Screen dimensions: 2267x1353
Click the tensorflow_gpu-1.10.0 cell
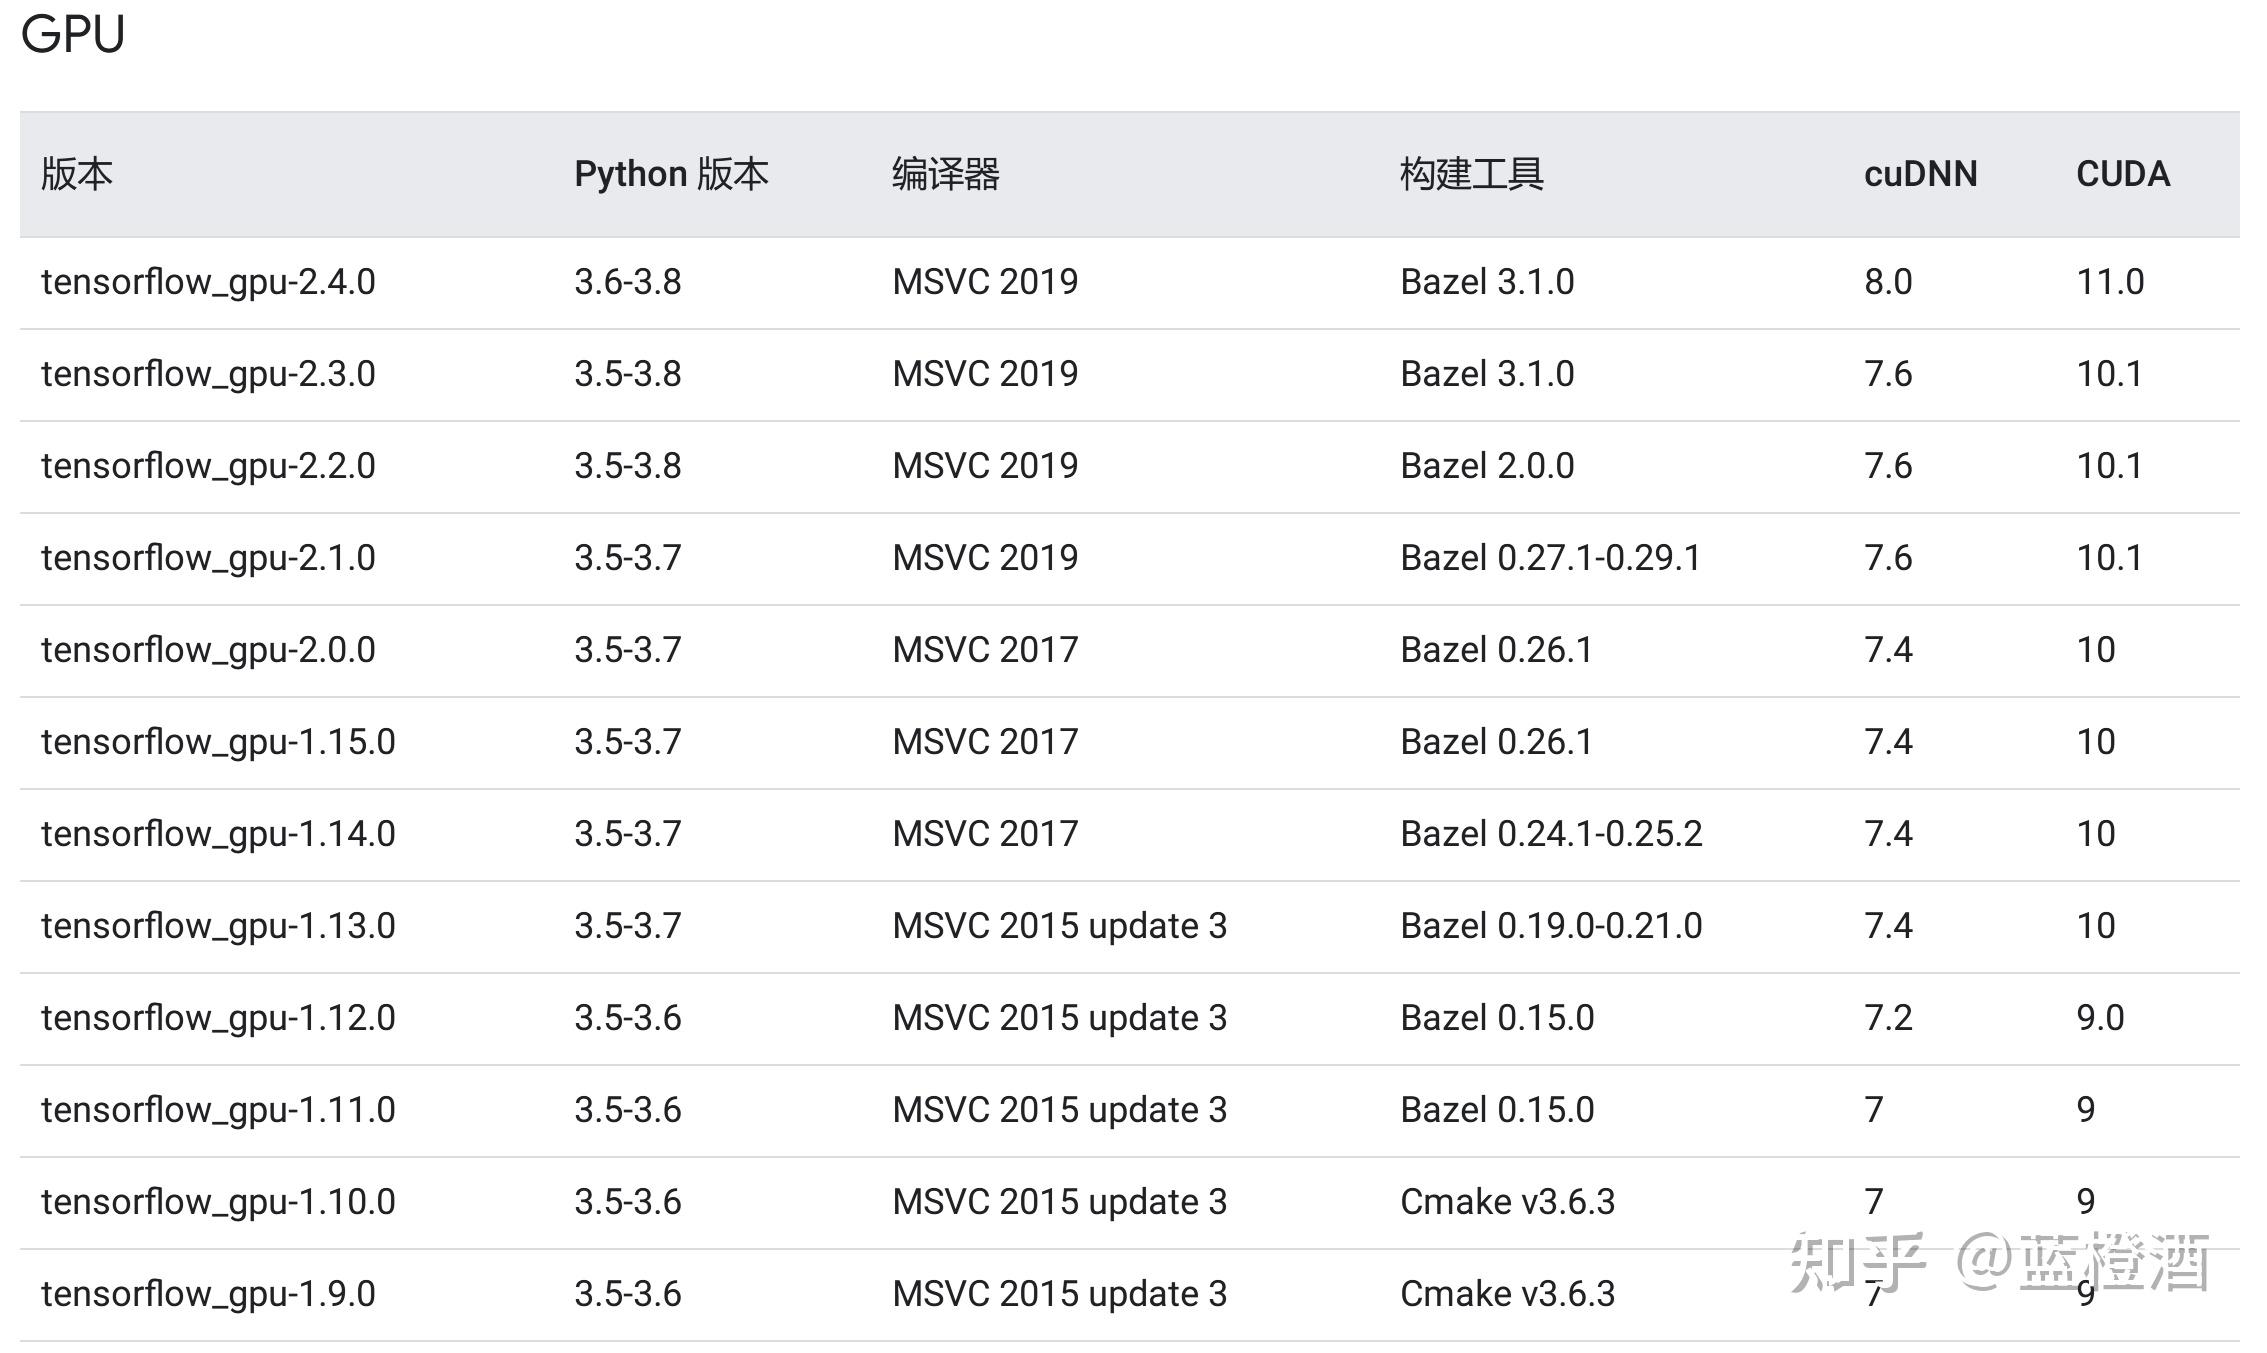coord(218,1202)
